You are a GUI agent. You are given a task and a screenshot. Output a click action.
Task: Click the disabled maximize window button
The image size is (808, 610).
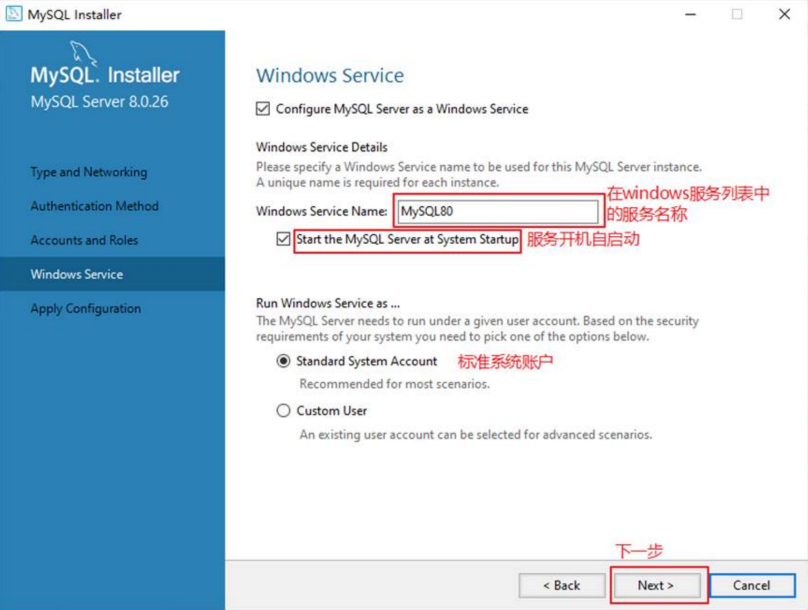737,14
